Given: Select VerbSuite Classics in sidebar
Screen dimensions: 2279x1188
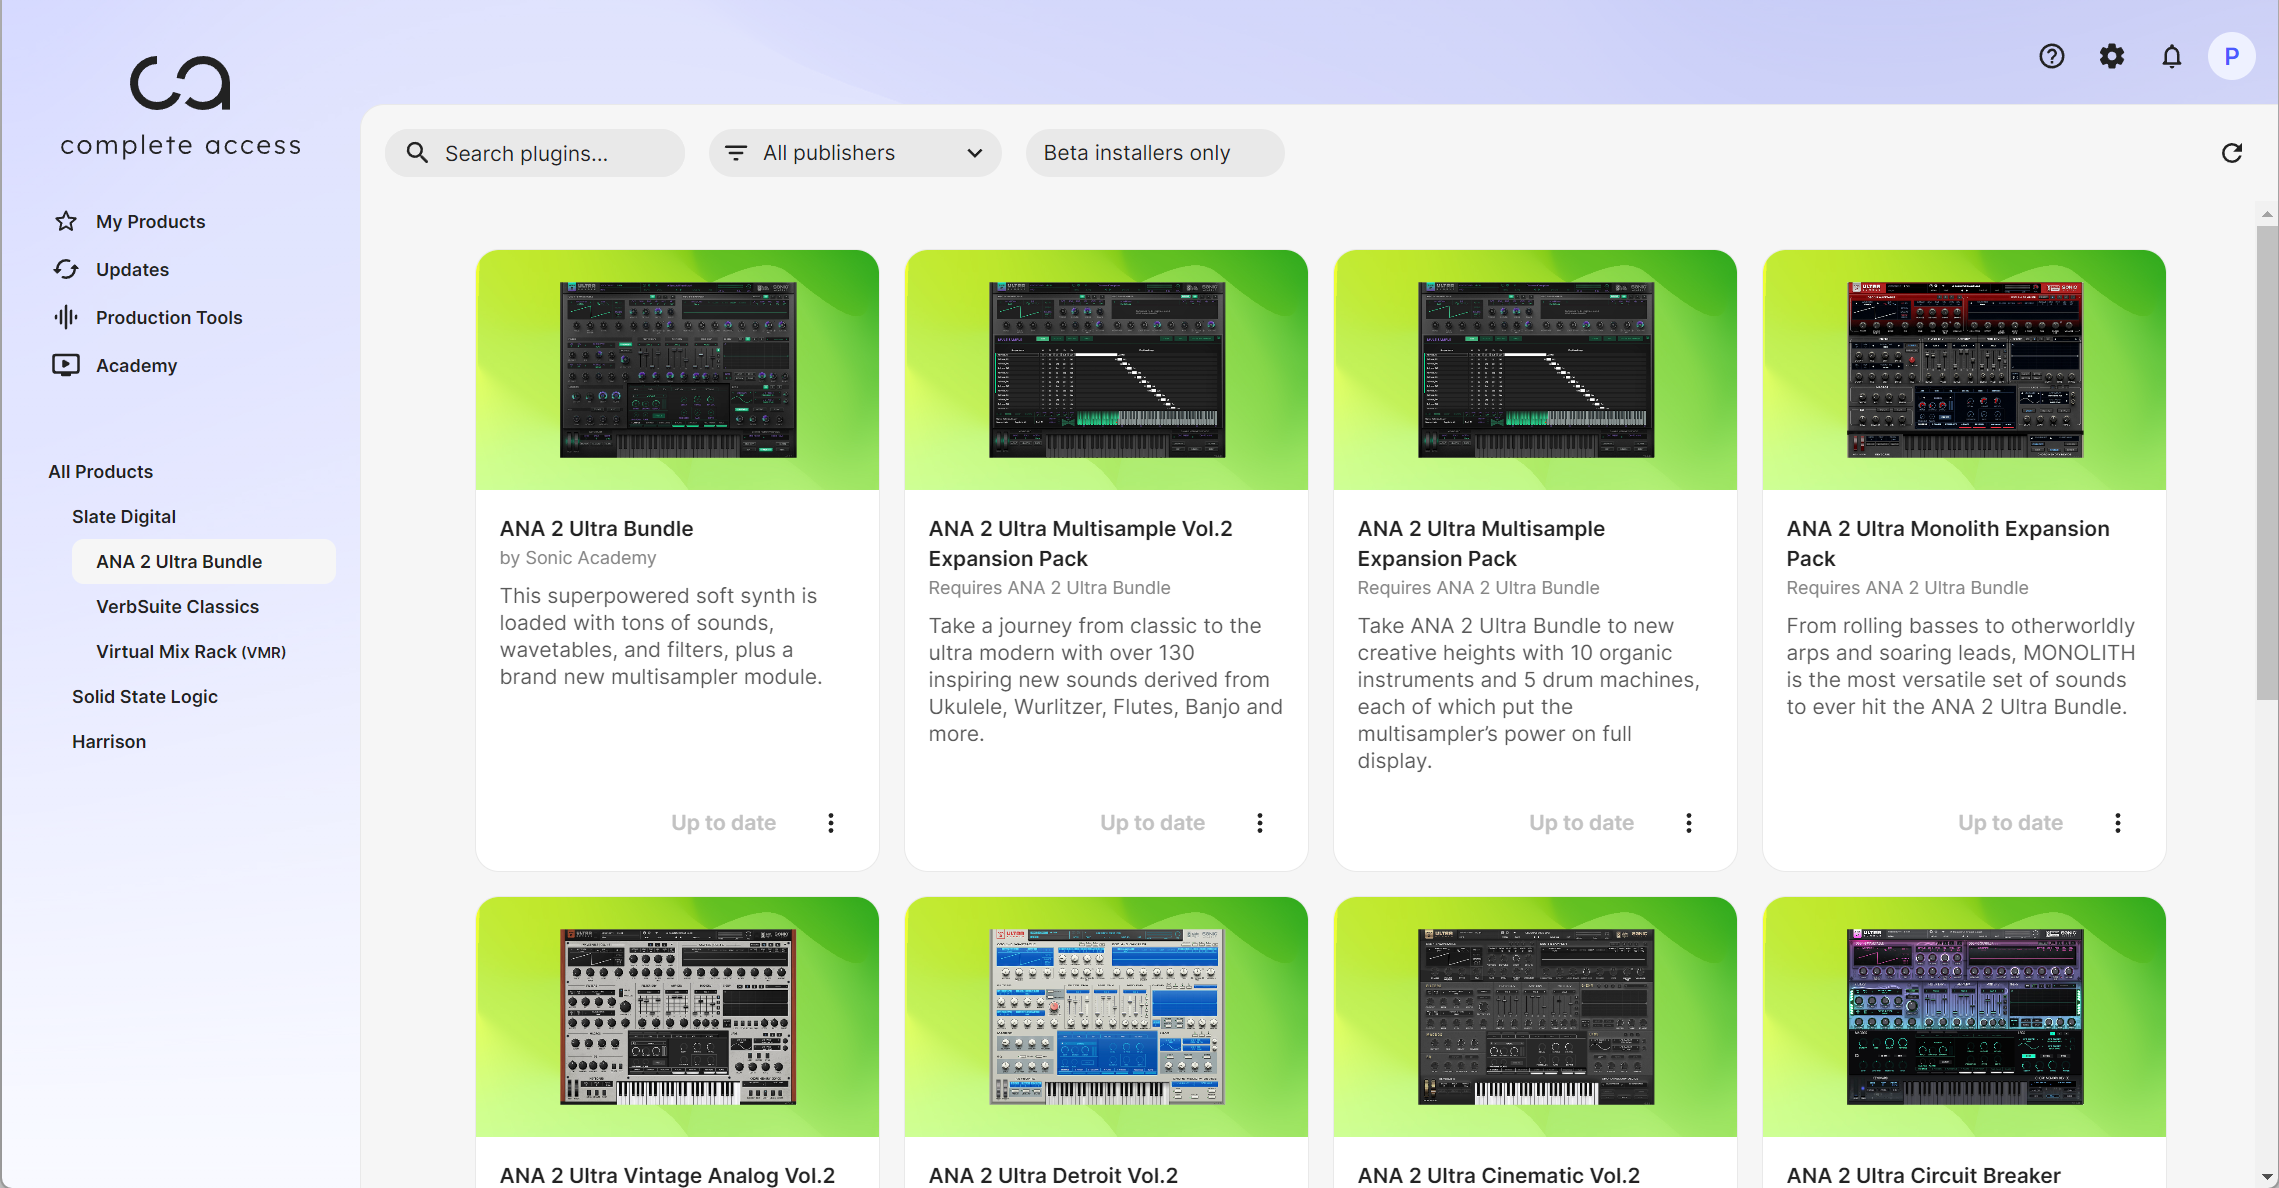Looking at the screenshot, I should [x=177, y=606].
